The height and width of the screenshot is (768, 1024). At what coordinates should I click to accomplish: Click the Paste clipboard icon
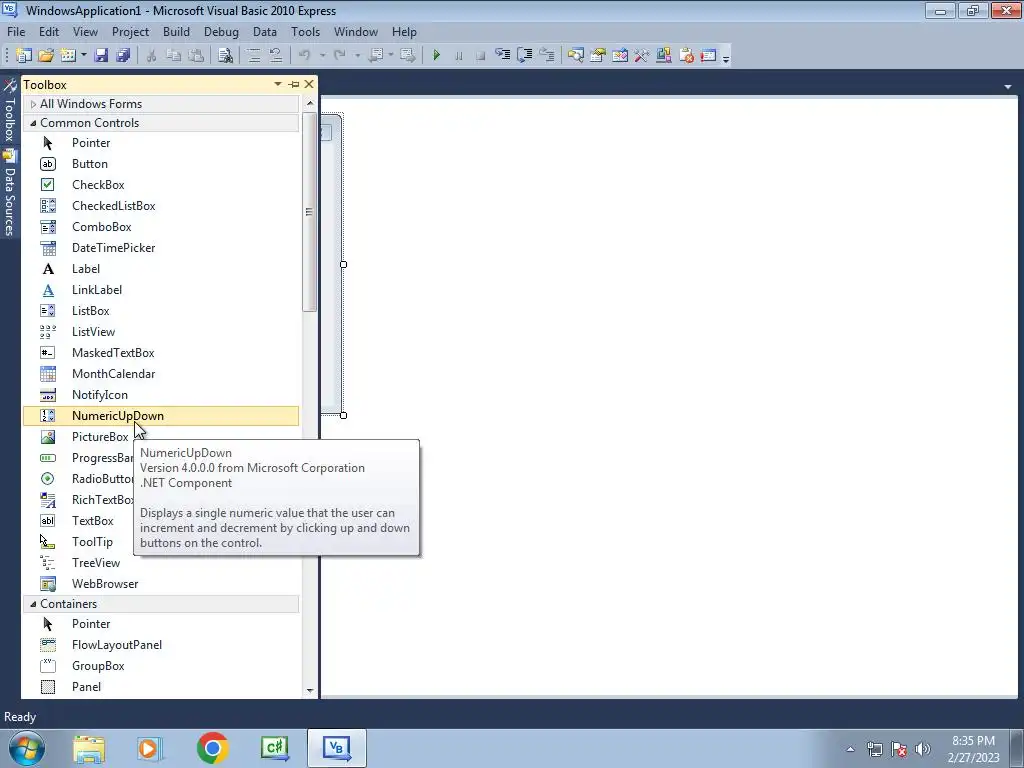click(196, 56)
